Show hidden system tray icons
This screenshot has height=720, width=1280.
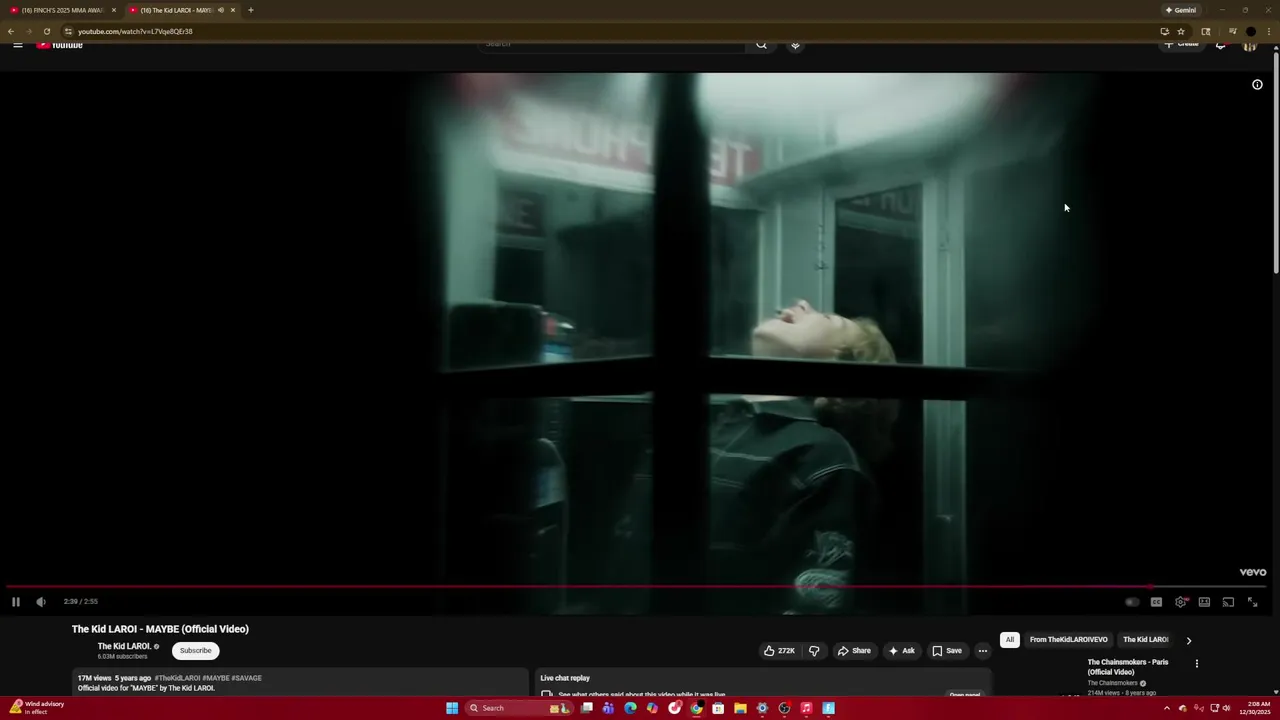tap(1166, 708)
